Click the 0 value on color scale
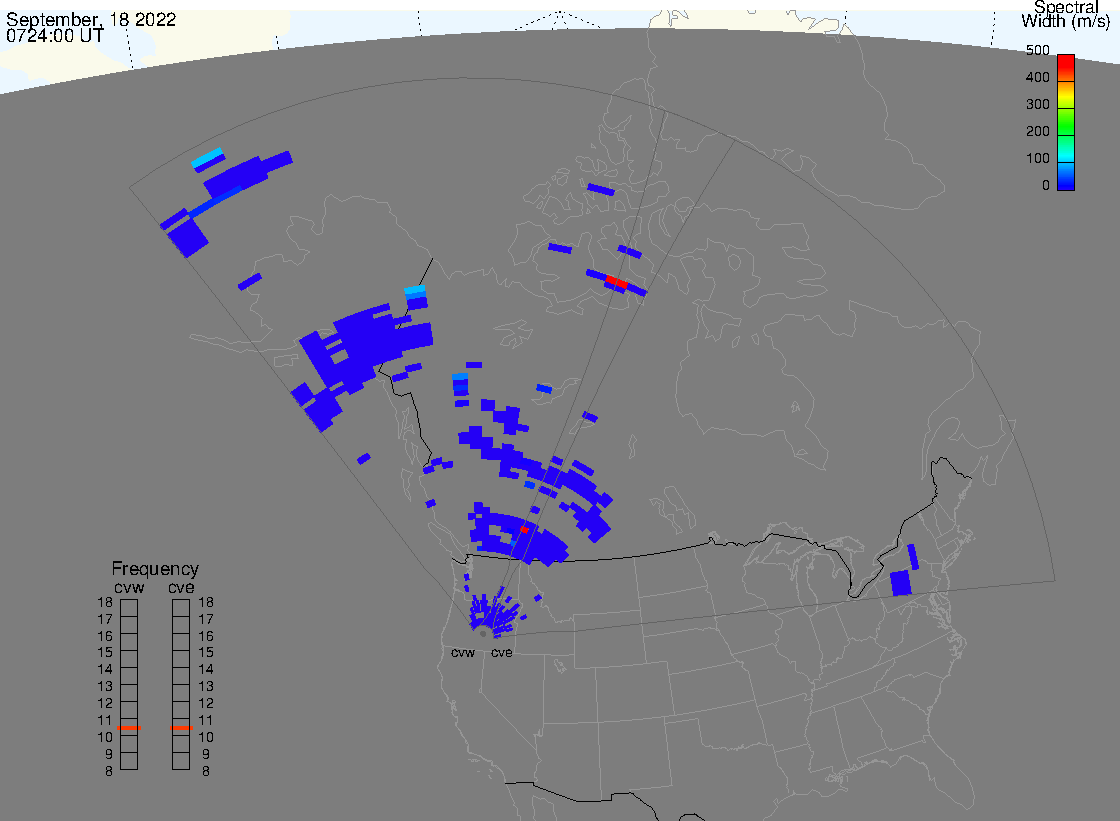Screen dimensions: 1120x821 pos(1046,186)
